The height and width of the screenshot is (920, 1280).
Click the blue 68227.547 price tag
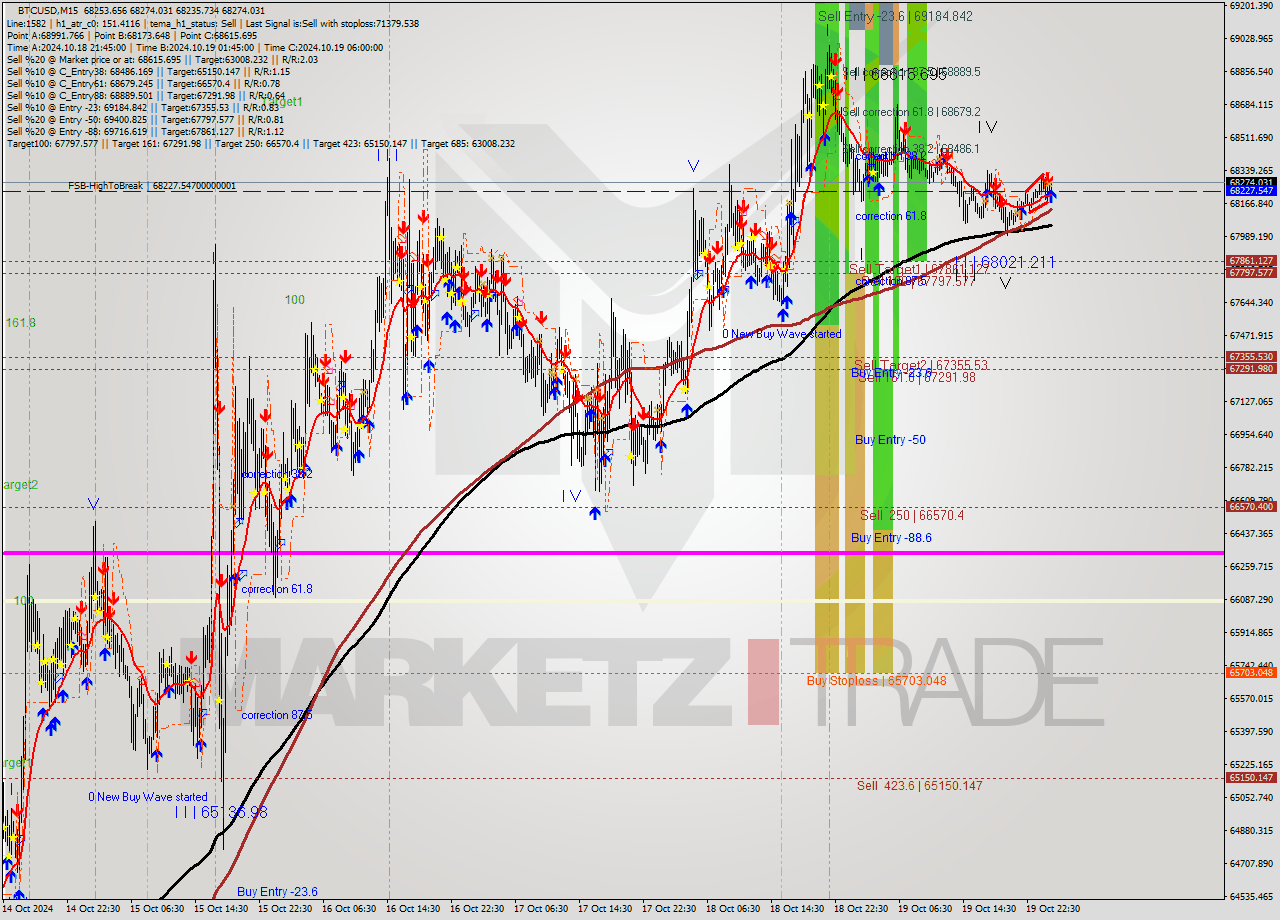pyautogui.click(x=1251, y=190)
